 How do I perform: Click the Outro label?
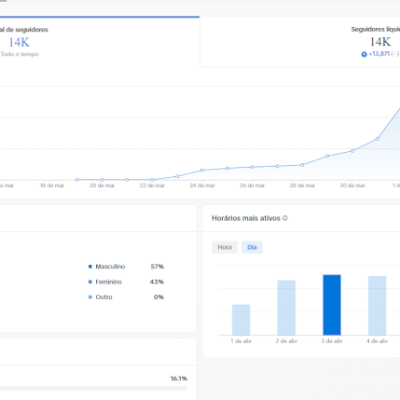(104, 297)
